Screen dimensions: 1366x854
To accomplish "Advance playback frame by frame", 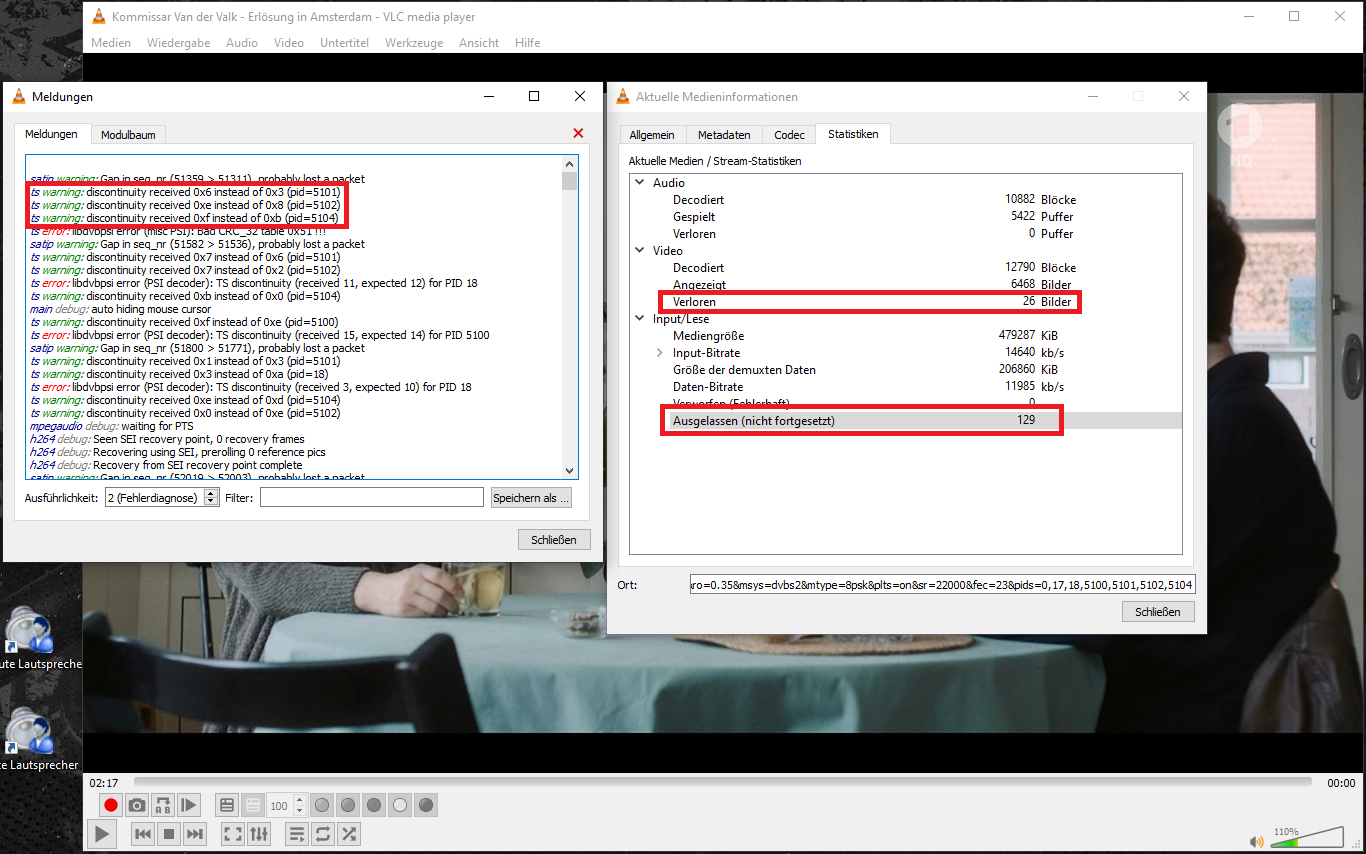I will tap(189, 805).
